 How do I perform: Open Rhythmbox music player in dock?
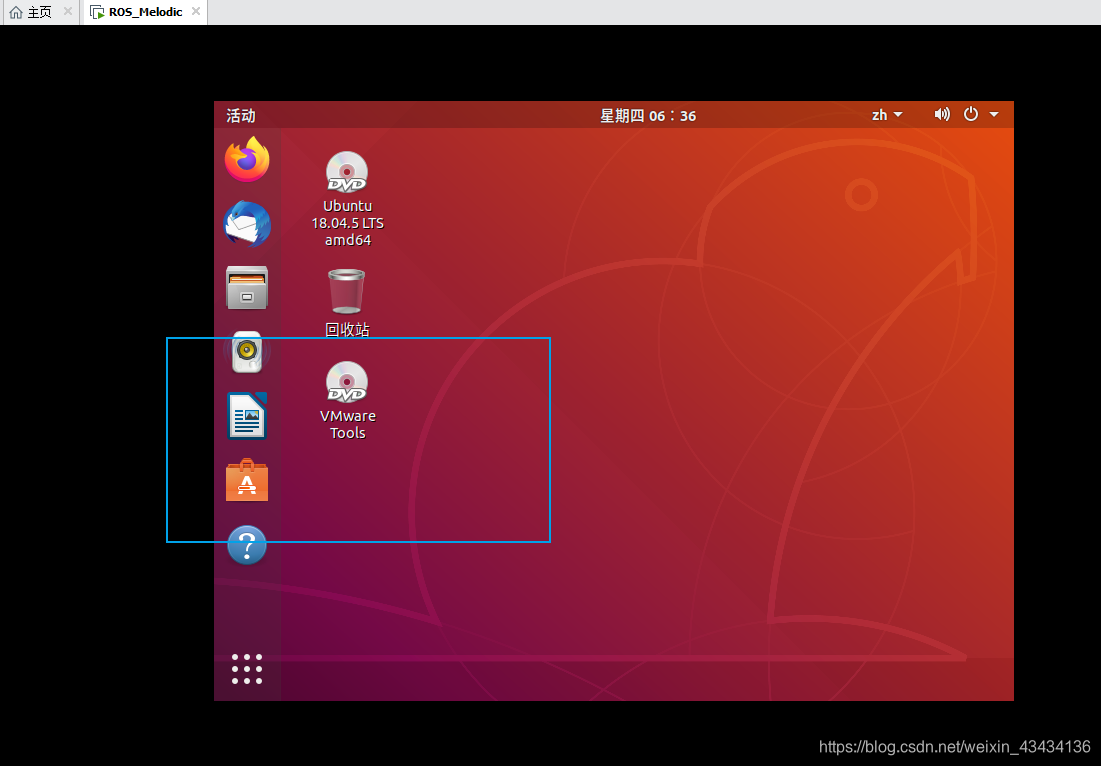coord(247,352)
